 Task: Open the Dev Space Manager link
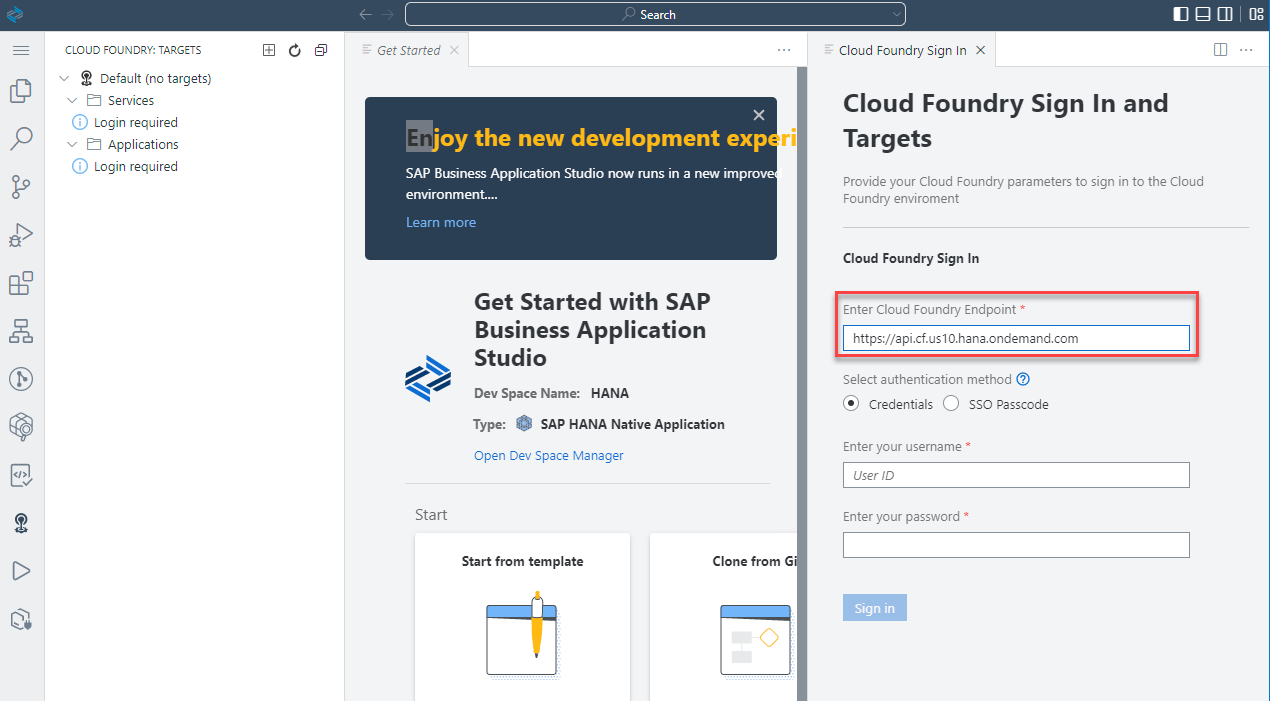548,455
